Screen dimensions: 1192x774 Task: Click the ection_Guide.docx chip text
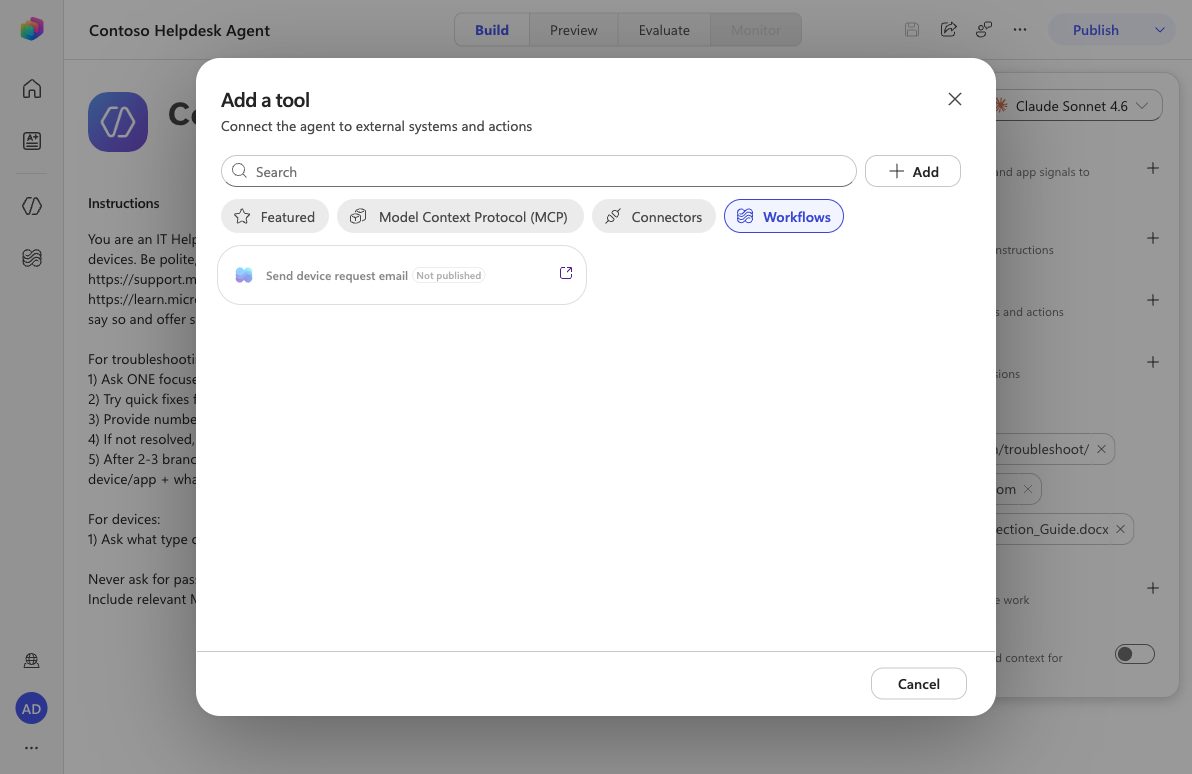click(x=1052, y=529)
